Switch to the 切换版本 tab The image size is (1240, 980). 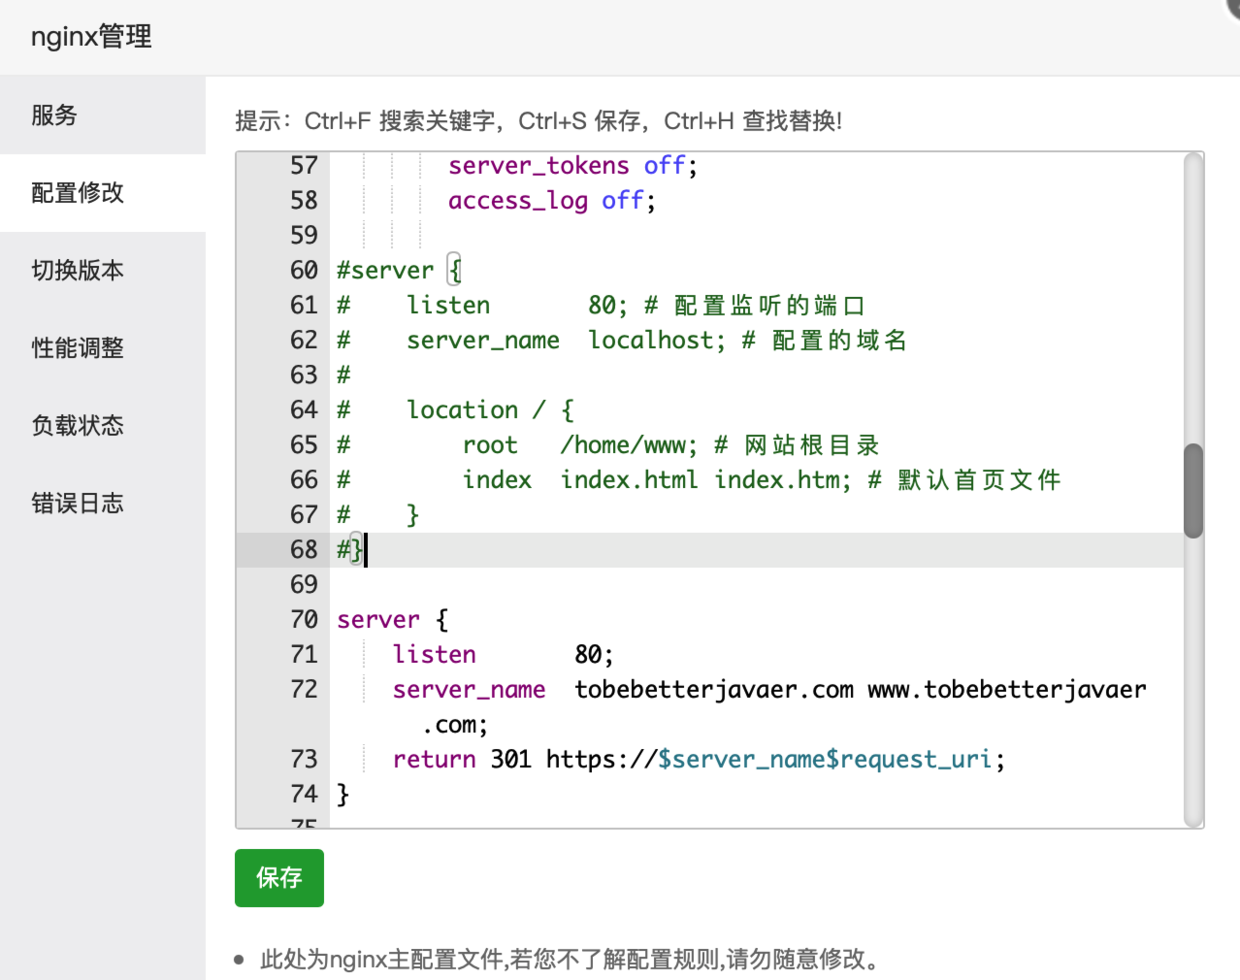click(77, 270)
